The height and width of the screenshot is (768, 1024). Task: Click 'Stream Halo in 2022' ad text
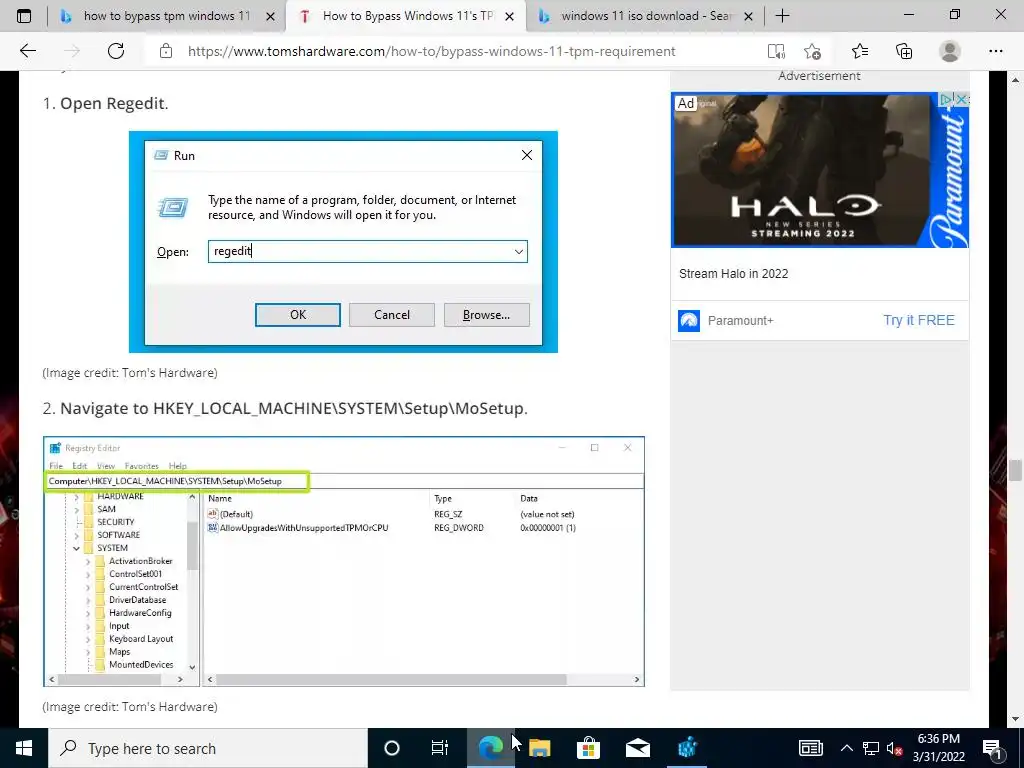[733, 274]
